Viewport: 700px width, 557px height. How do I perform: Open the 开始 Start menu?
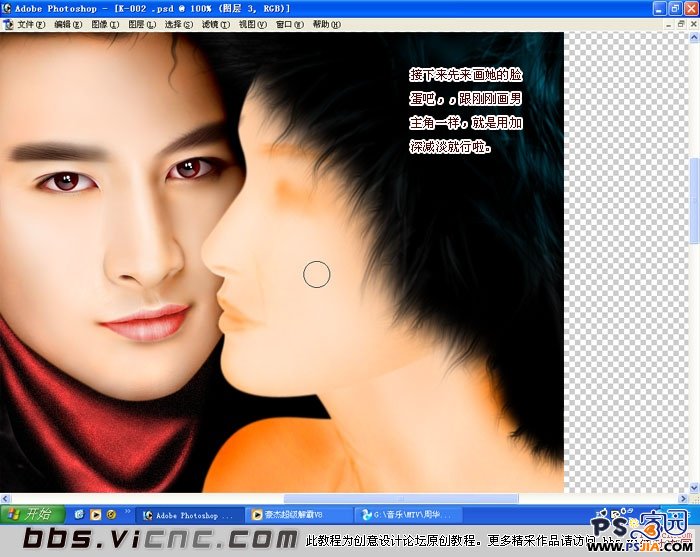click(x=33, y=515)
